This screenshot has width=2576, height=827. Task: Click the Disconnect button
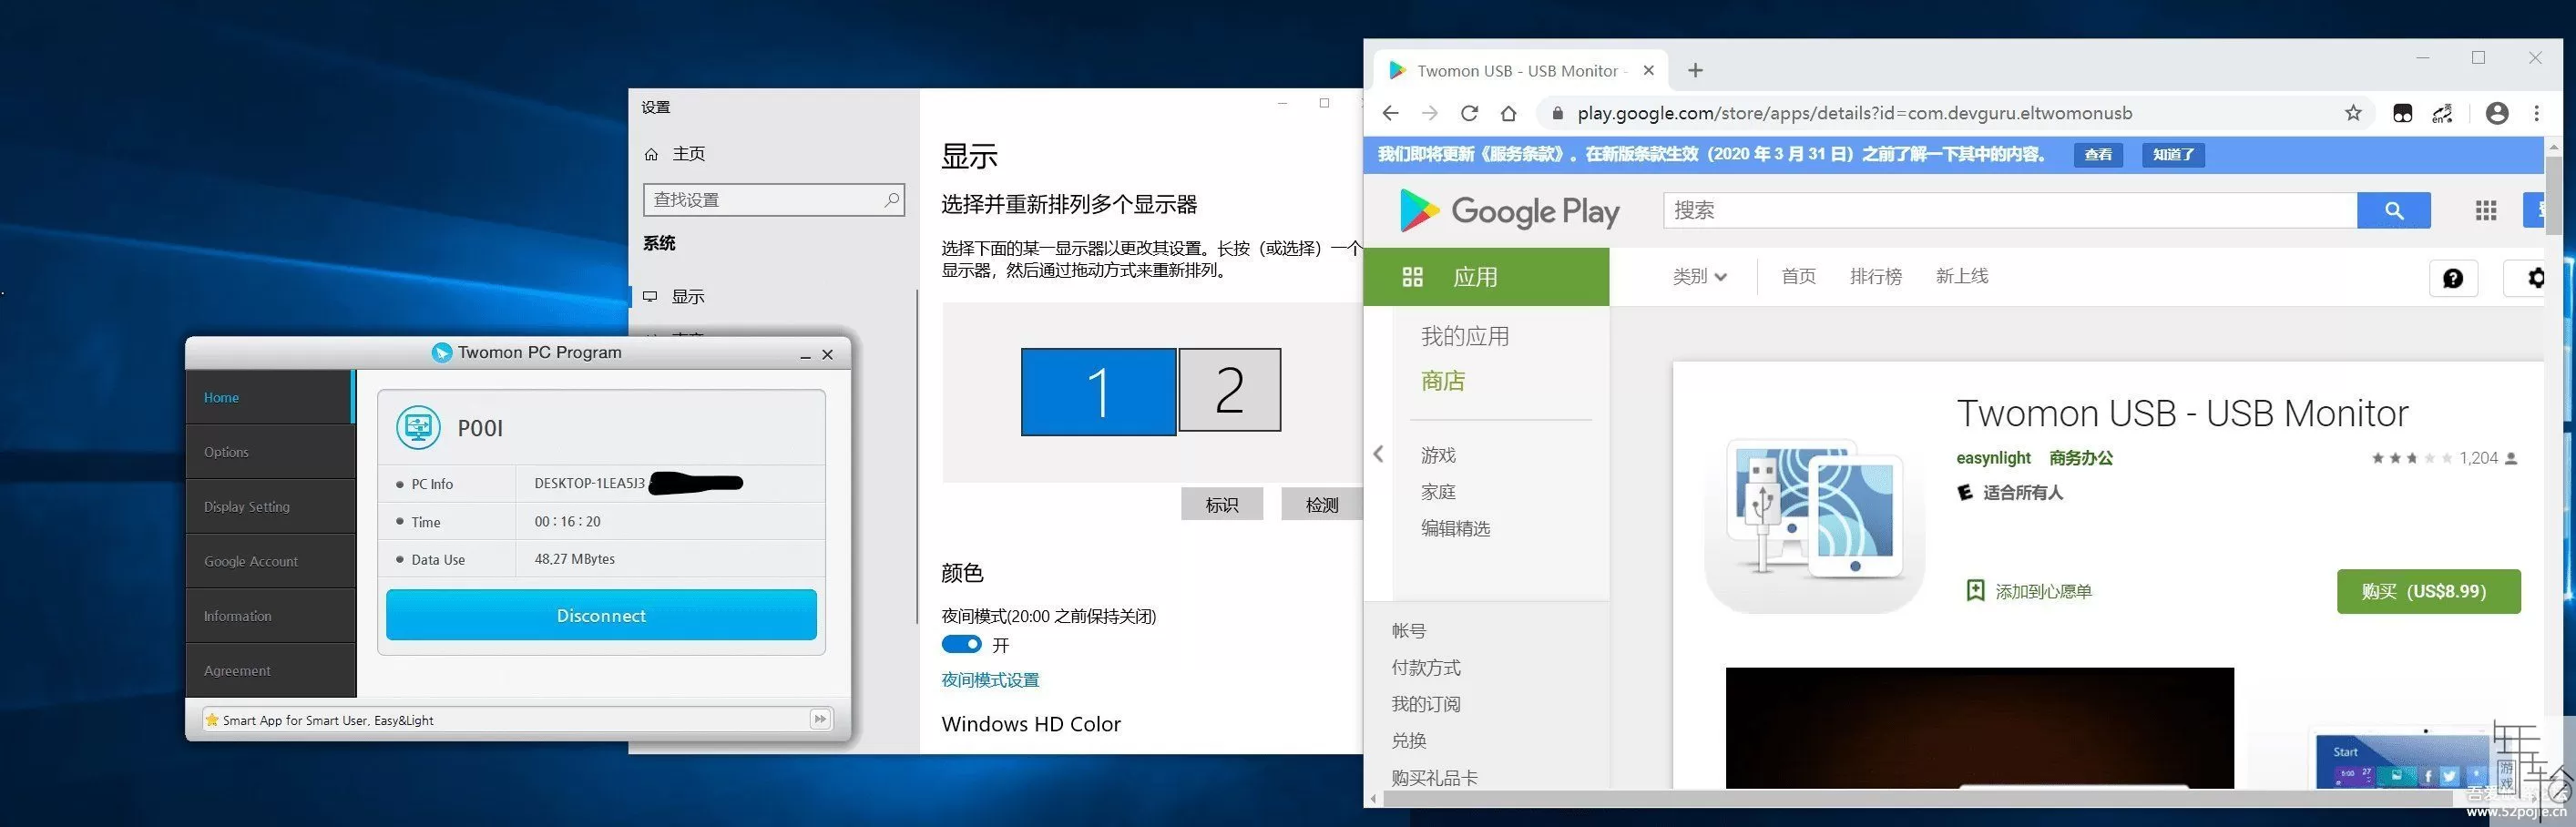coord(601,615)
